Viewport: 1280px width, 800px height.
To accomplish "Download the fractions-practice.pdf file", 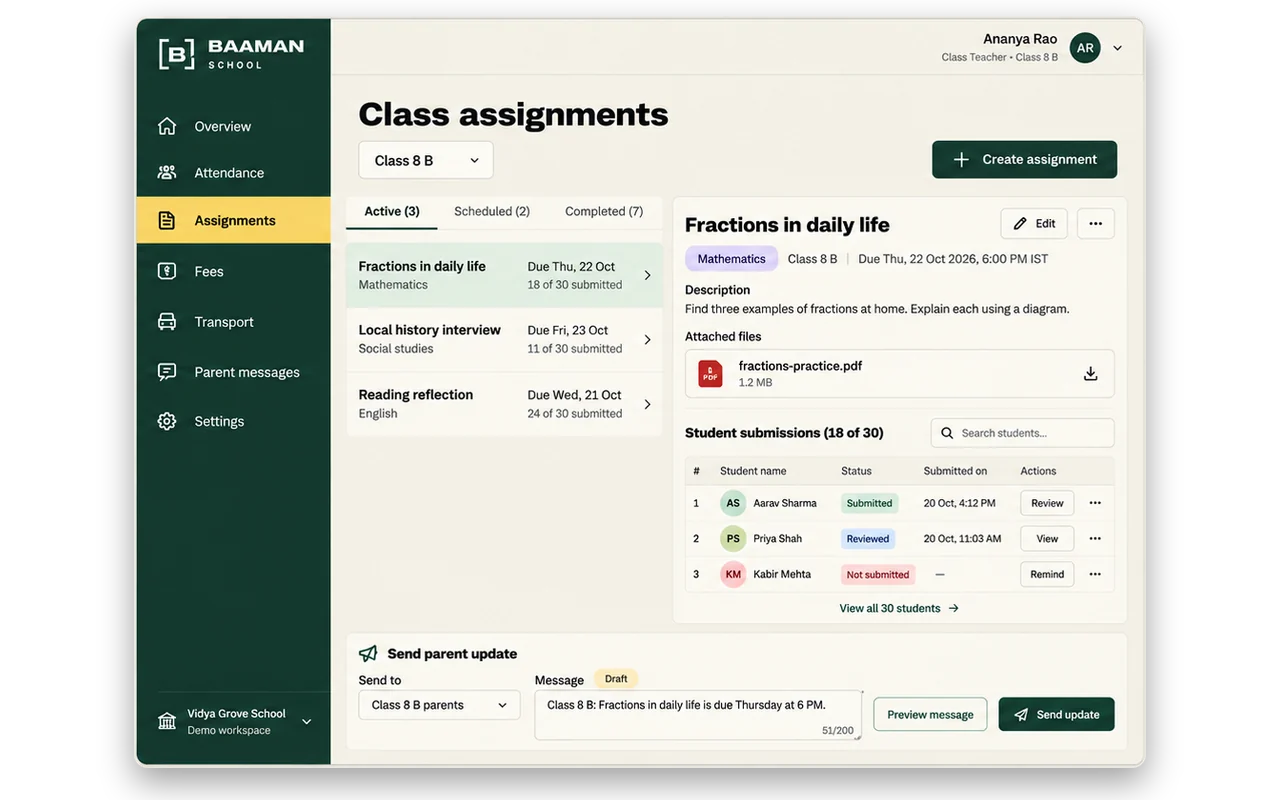I will tap(1091, 374).
